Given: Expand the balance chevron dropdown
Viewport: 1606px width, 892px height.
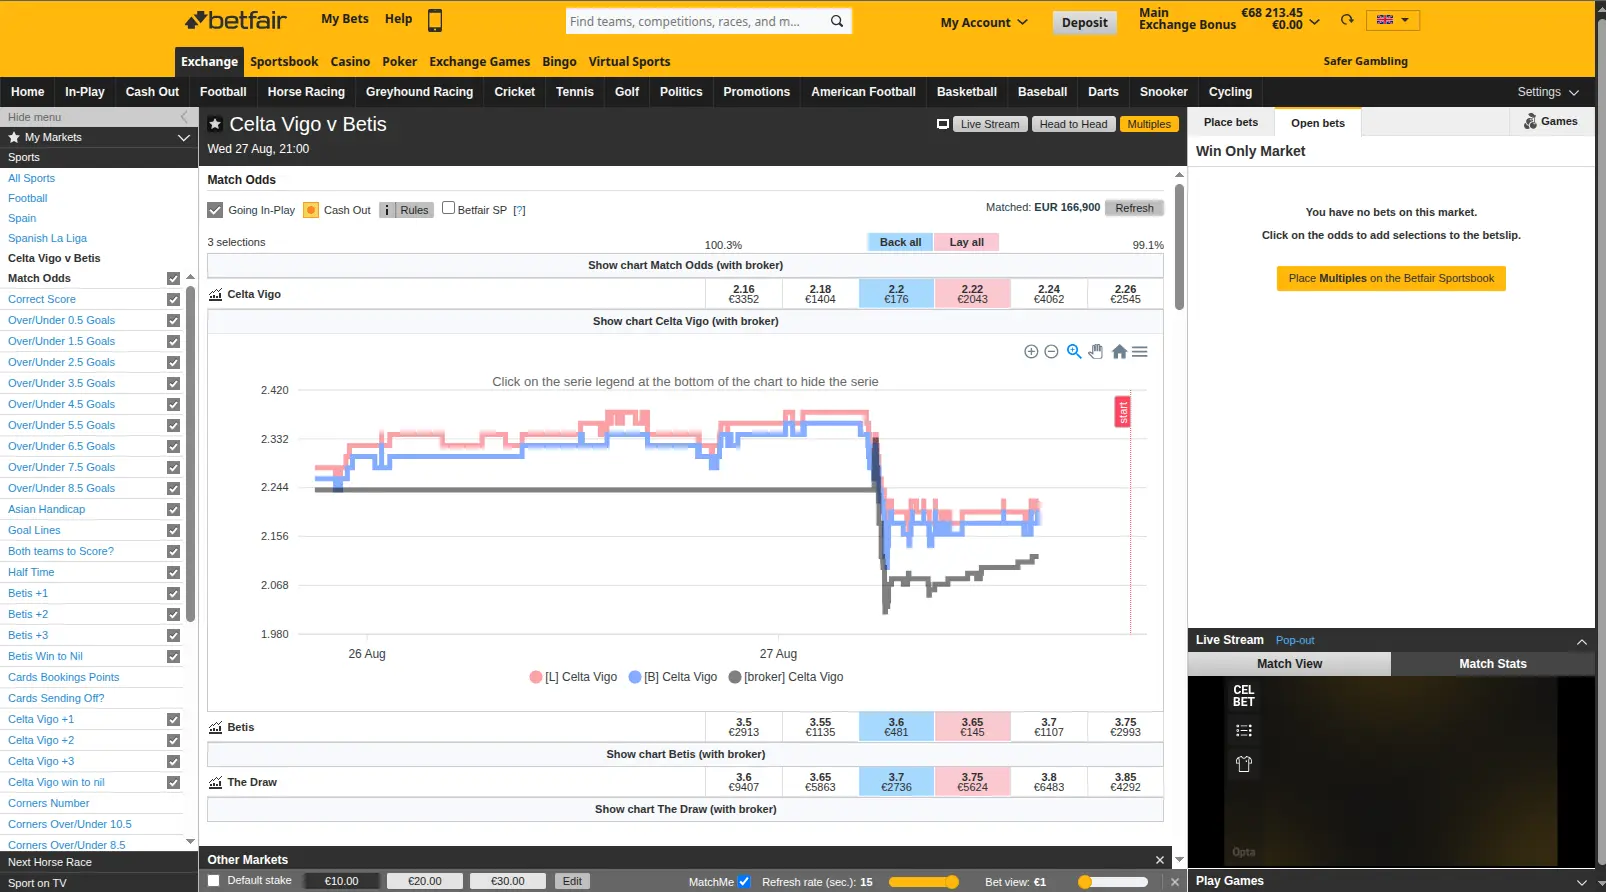Looking at the screenshot, I should tap(1315, 21).
